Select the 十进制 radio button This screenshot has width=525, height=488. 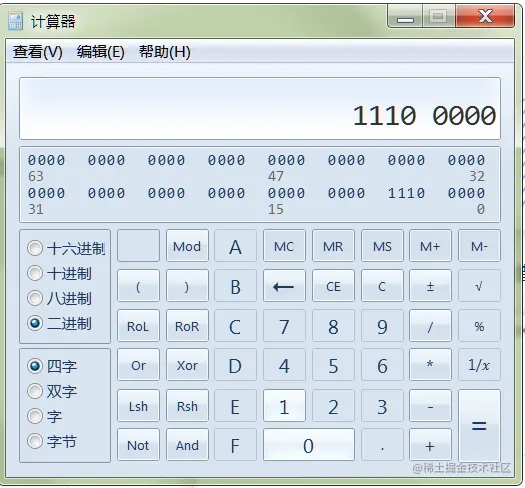(35, 273)
